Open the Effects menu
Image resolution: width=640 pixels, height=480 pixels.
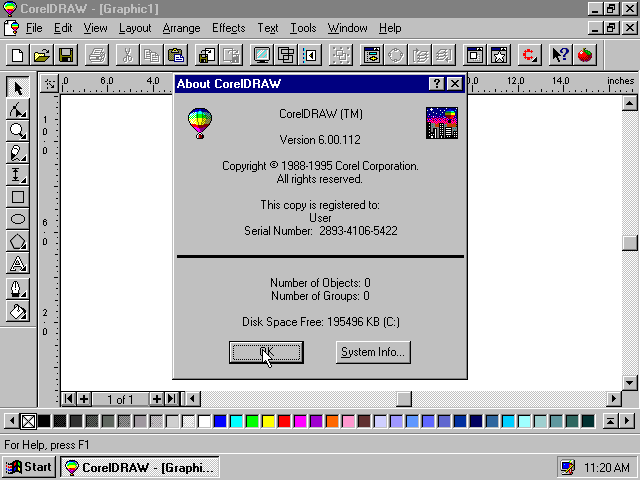[229, 28]
